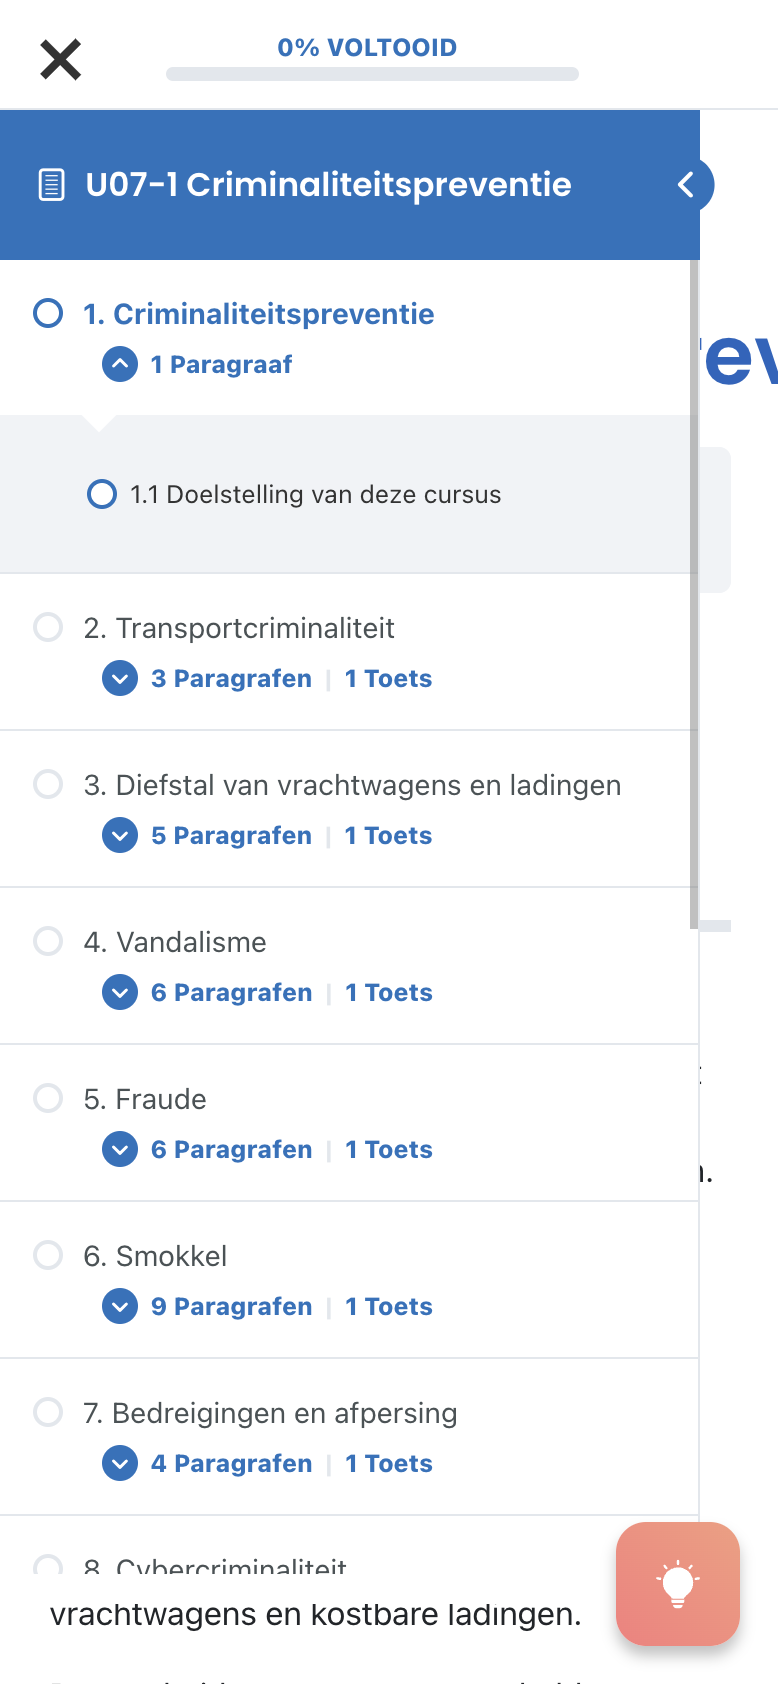This screenshot has height=1684, width=778.
Task: Click the 0% voltooid progress bar
Action: tap(372, 74)
